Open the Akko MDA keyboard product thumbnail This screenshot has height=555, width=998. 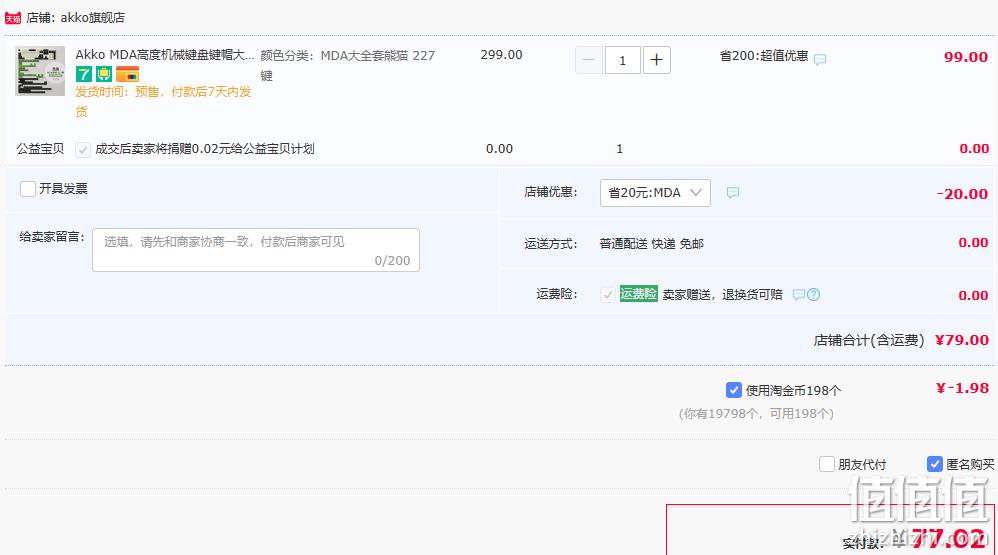40,71
